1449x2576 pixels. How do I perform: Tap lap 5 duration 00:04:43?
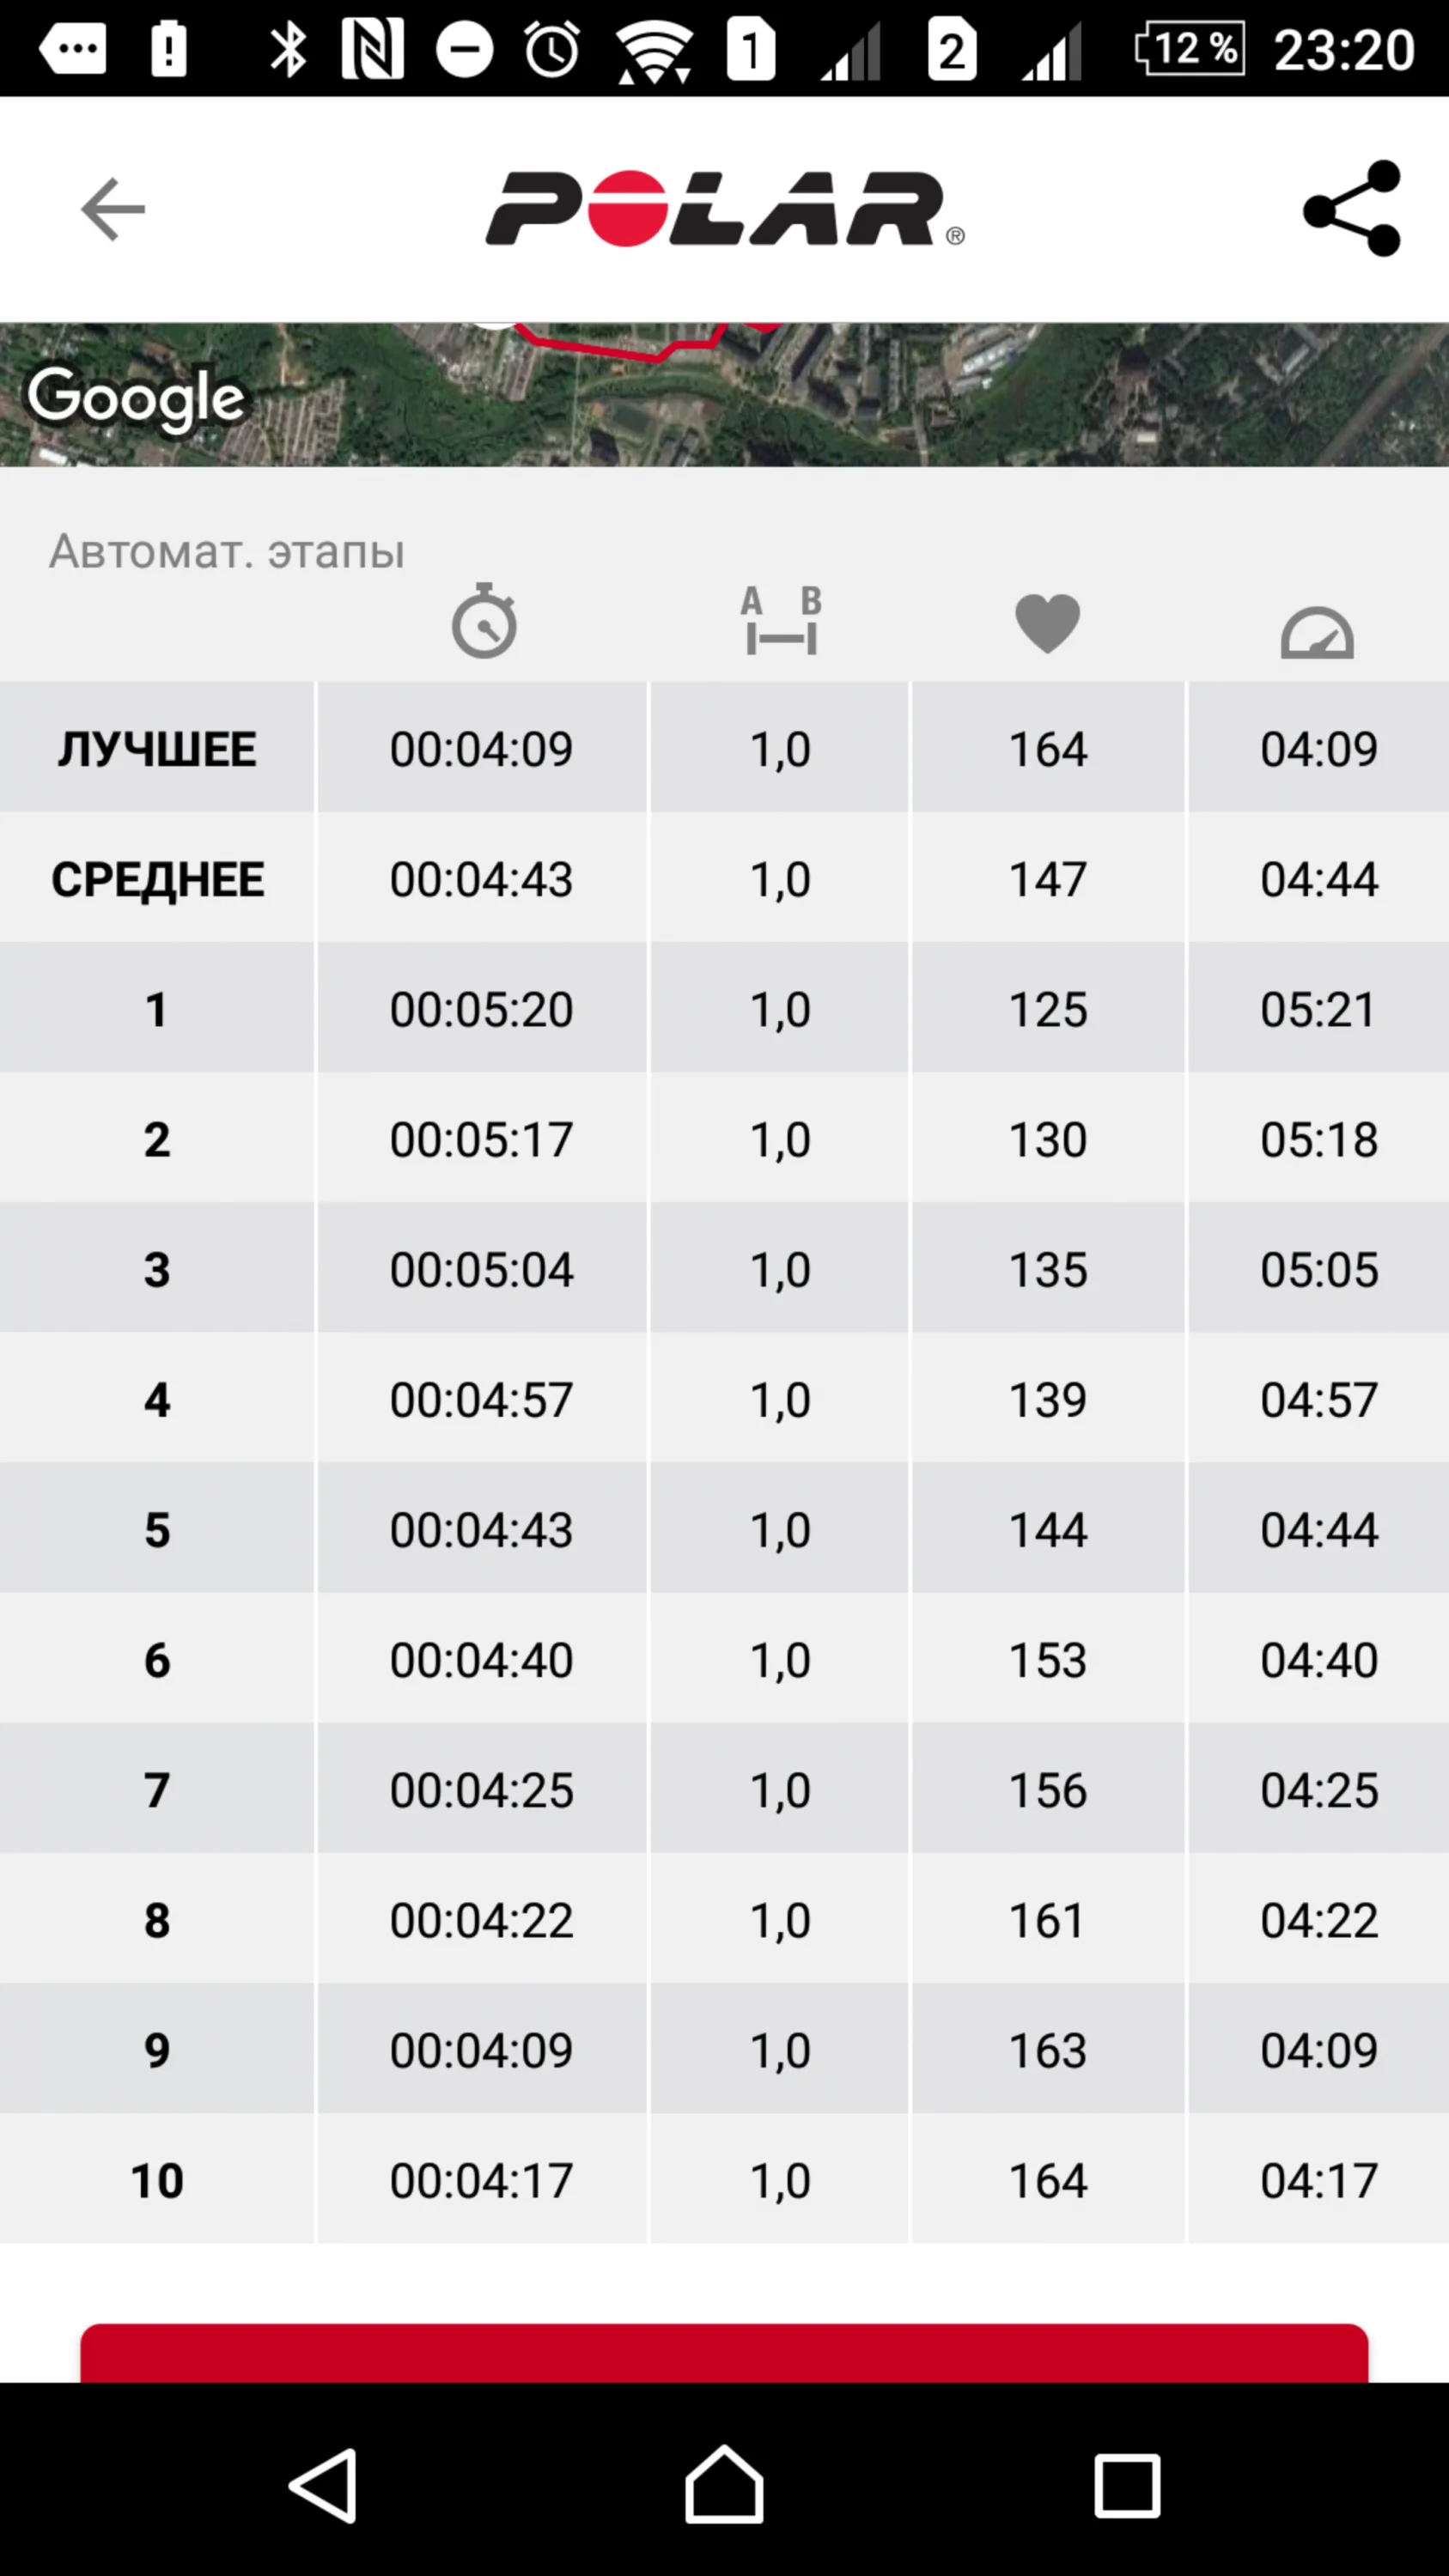(481, 1530)
